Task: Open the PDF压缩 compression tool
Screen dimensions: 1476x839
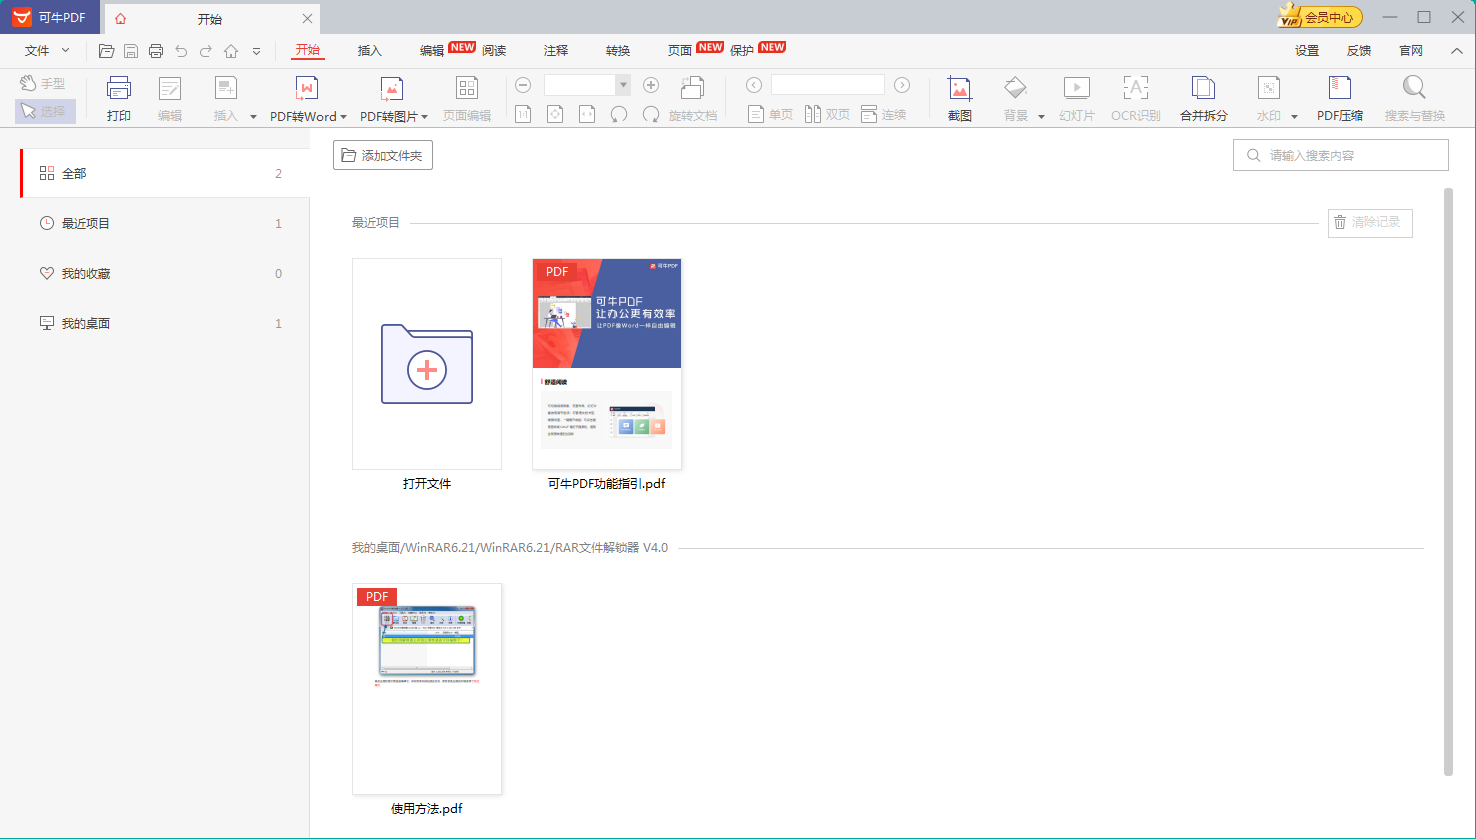Action: click(x=1339, y=99)
